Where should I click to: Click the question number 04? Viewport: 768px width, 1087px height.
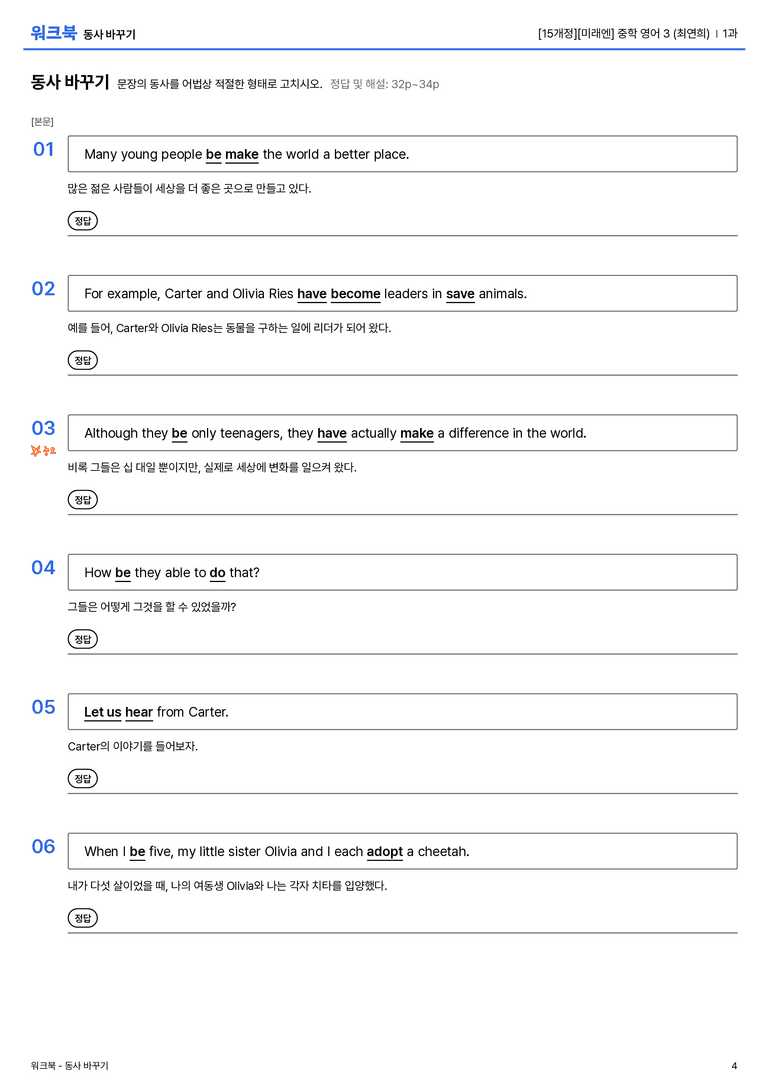point(43,568)
